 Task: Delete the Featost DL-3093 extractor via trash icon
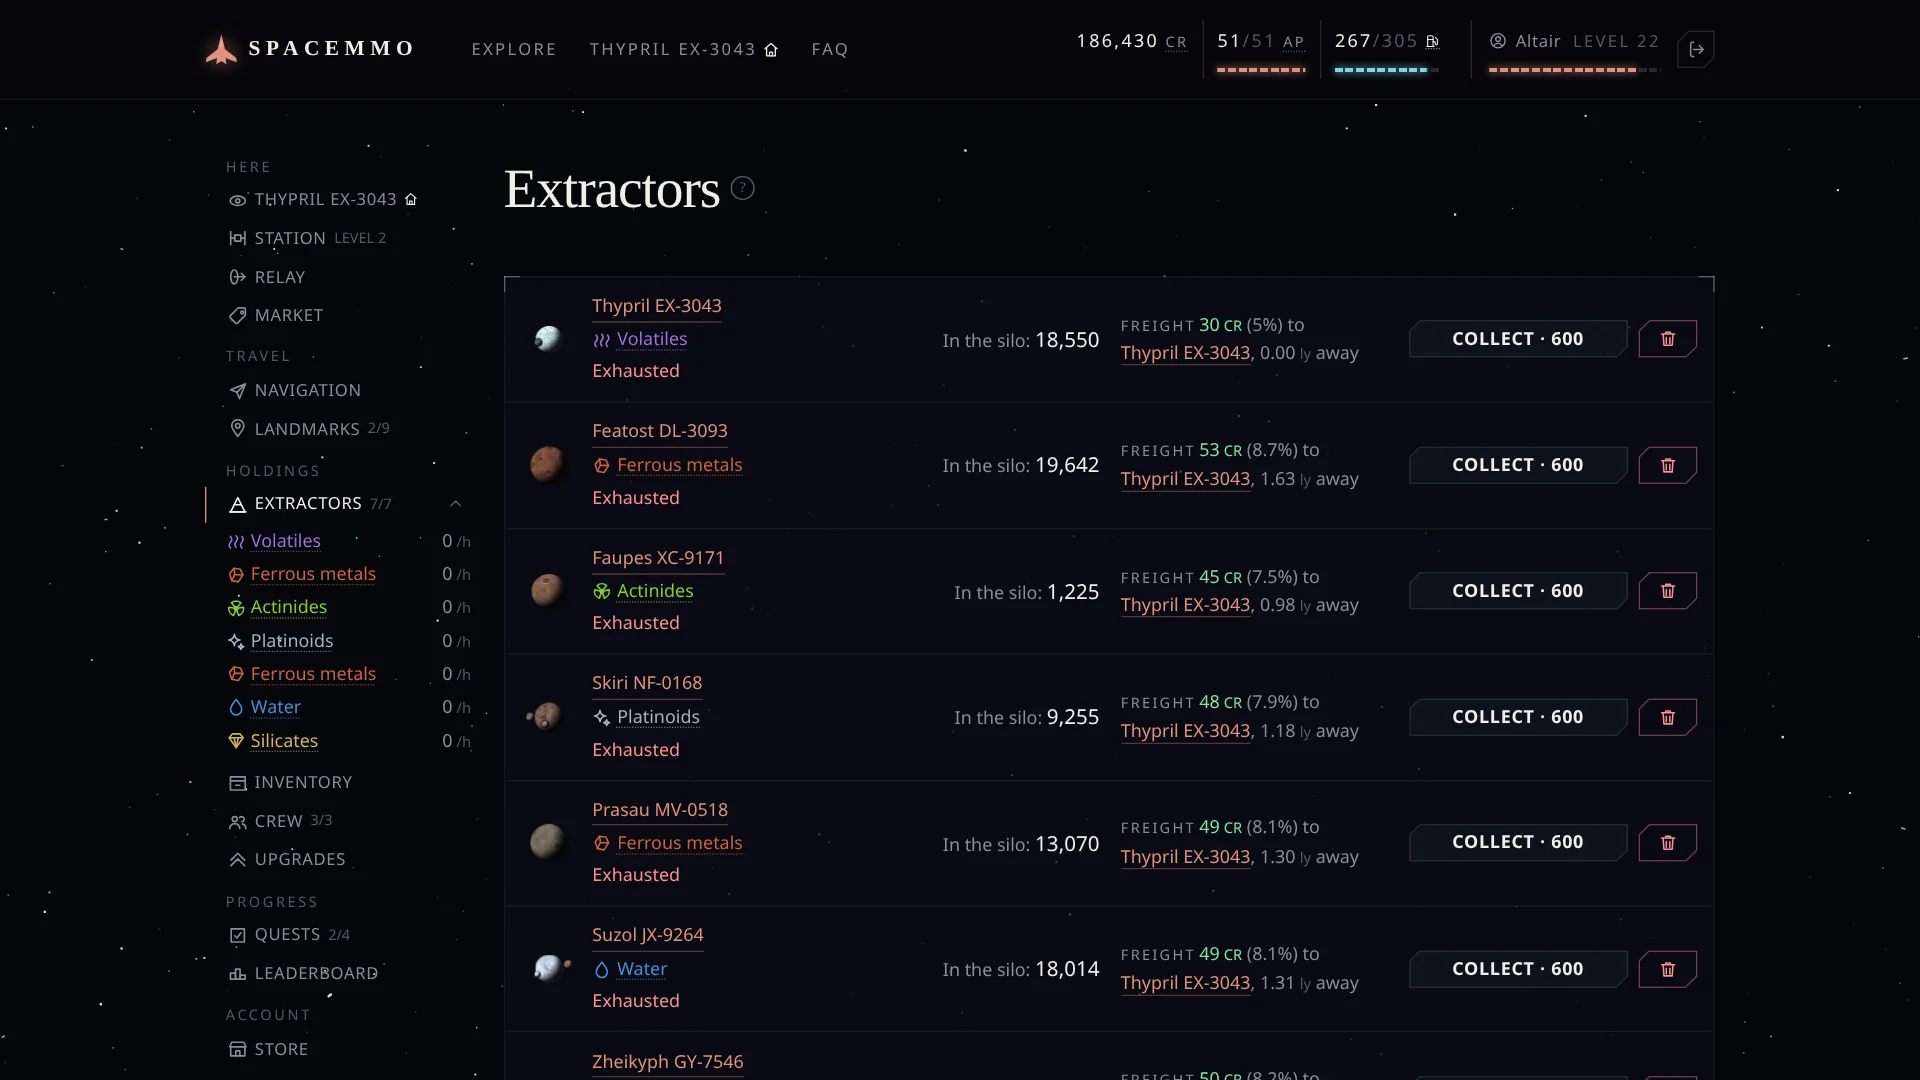(x=1667, y=465)
